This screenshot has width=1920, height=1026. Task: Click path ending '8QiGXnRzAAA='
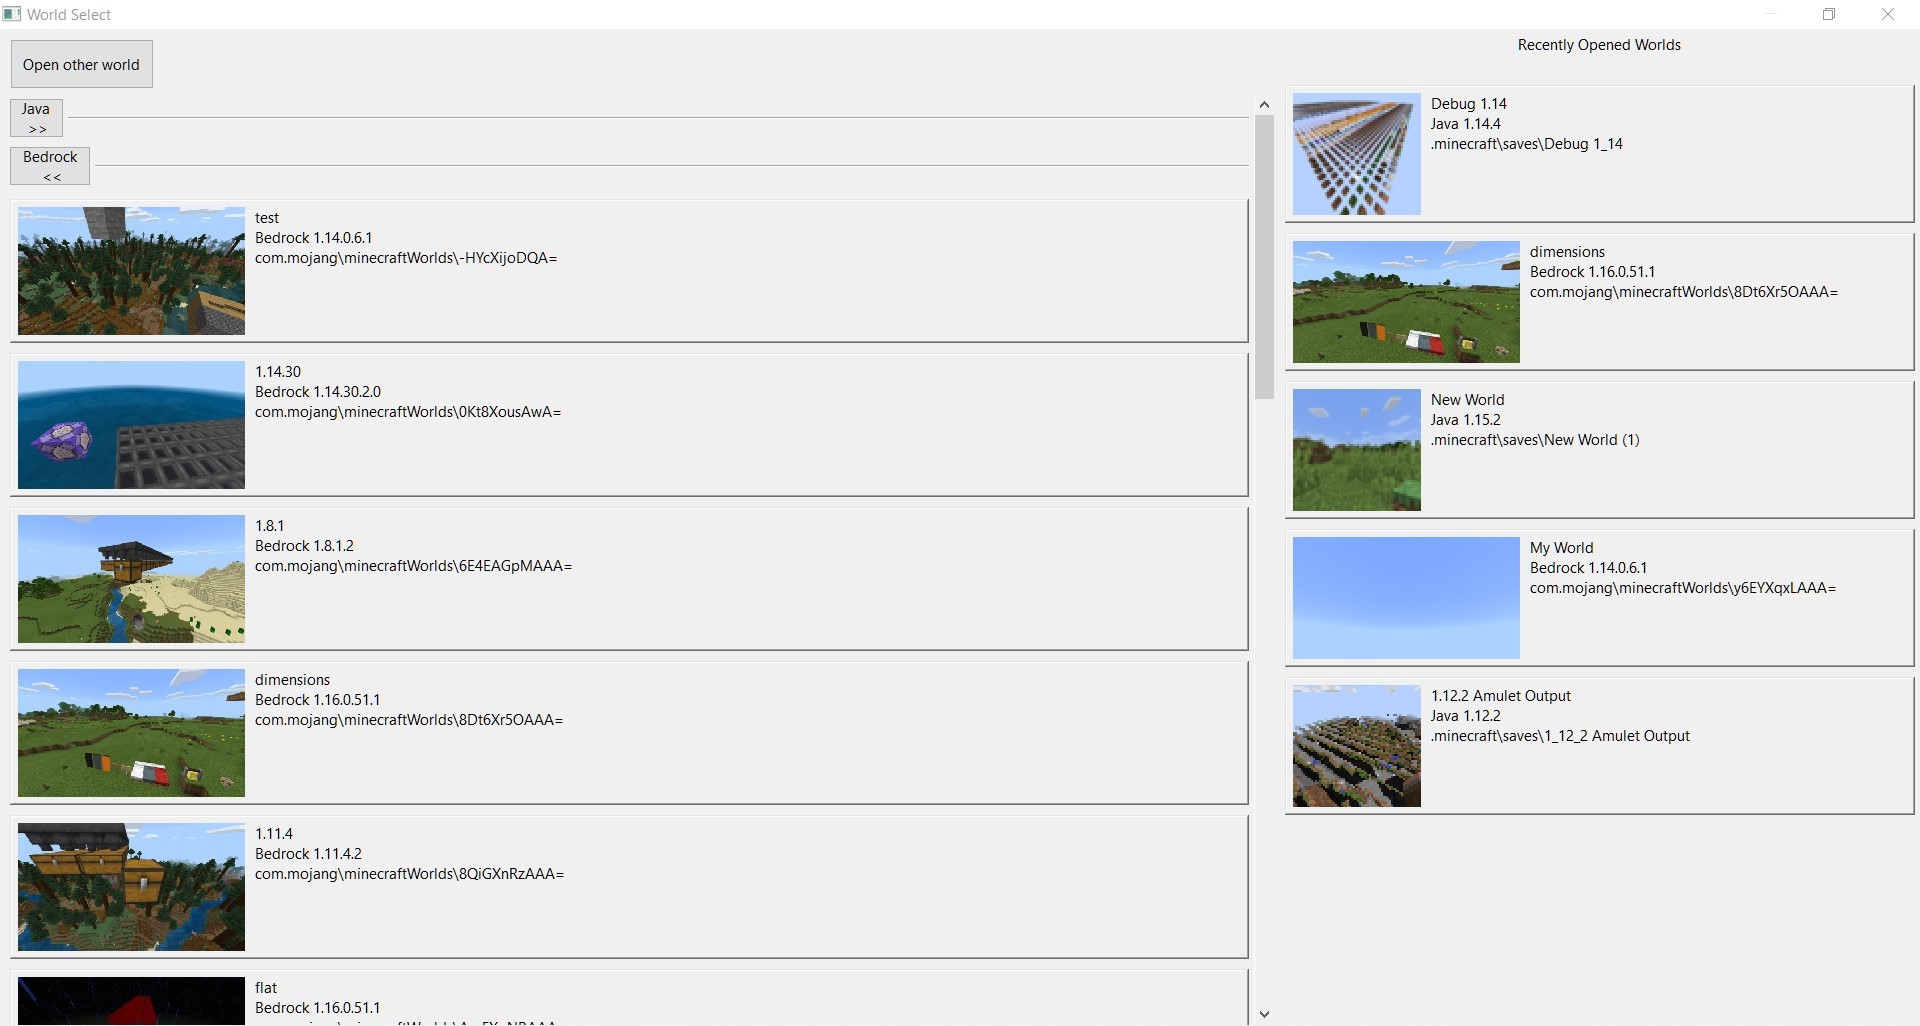click(x=409, y=874)
